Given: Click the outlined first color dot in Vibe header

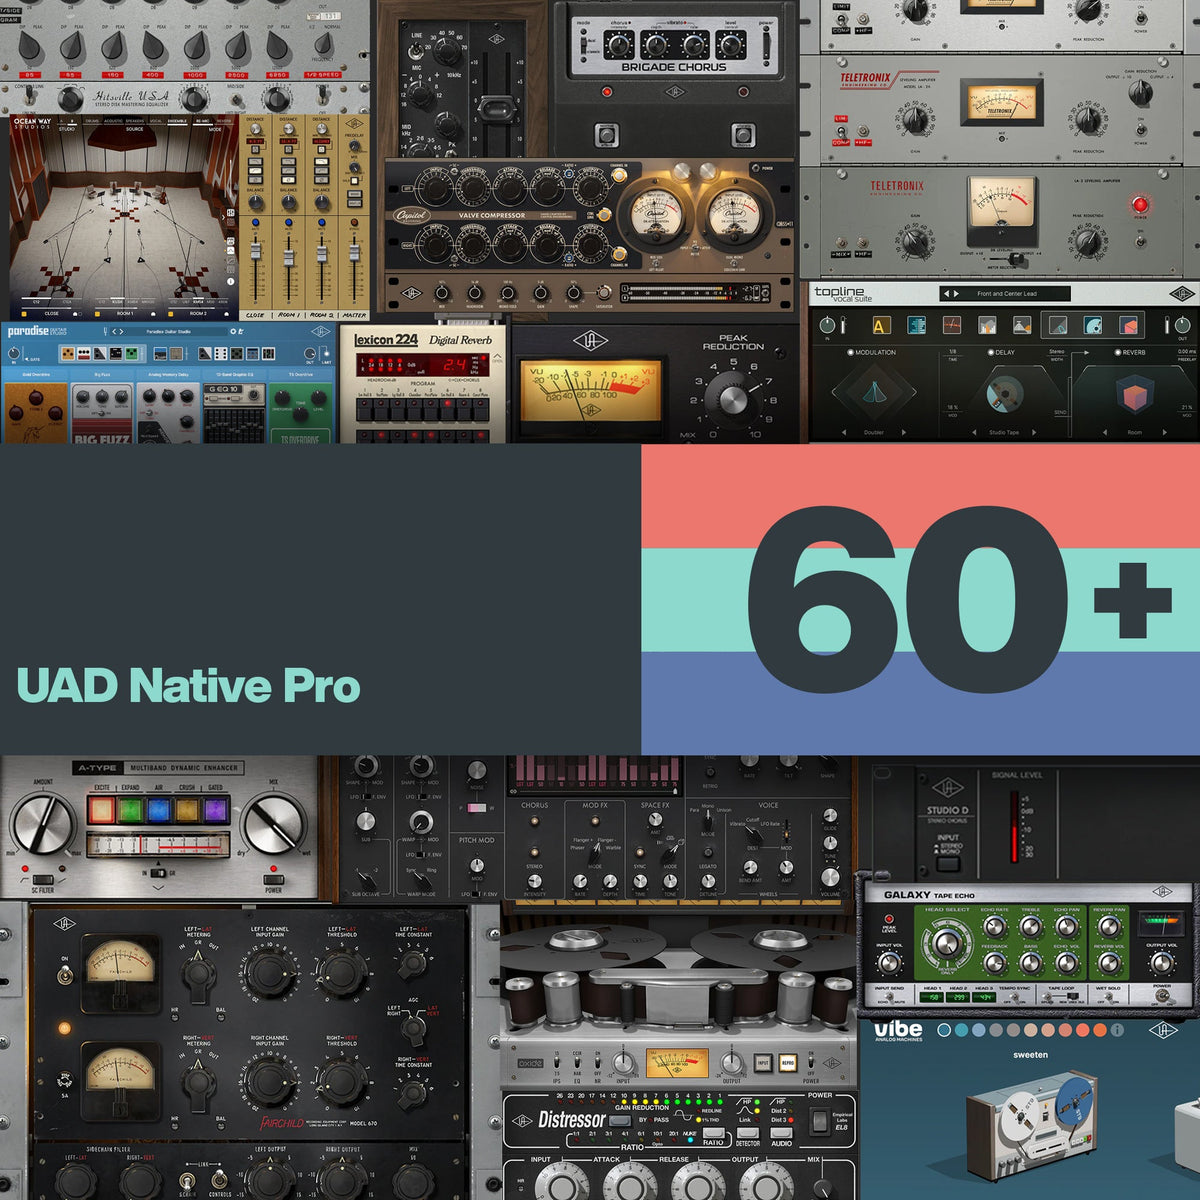Looking at the screenshot, I should click(x=943, y=1029).
